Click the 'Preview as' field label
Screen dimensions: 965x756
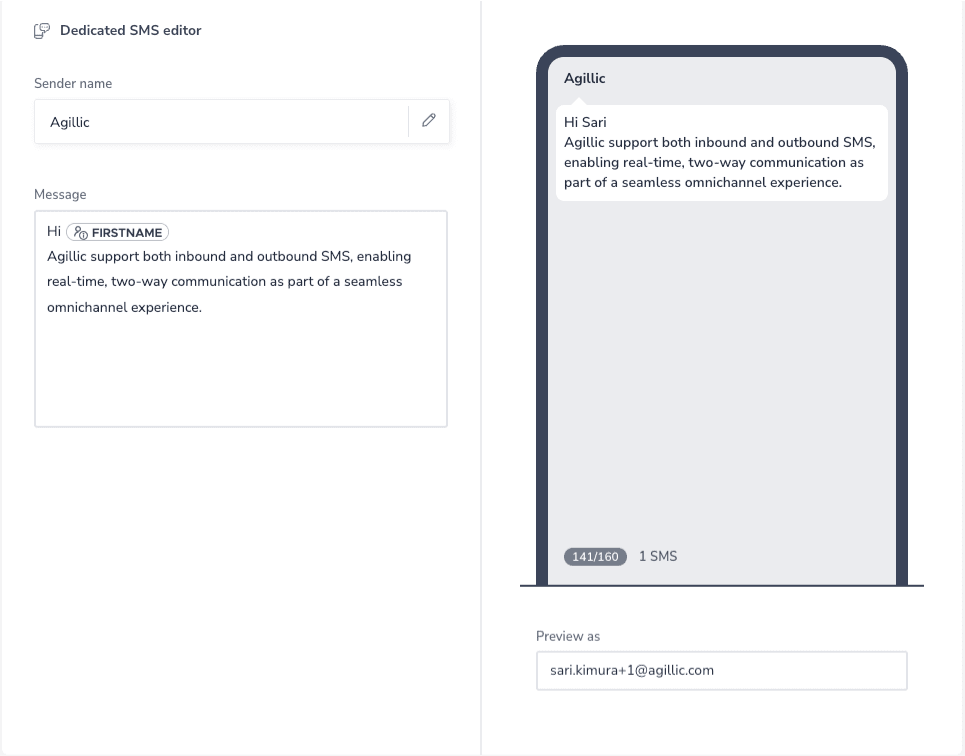566,636
